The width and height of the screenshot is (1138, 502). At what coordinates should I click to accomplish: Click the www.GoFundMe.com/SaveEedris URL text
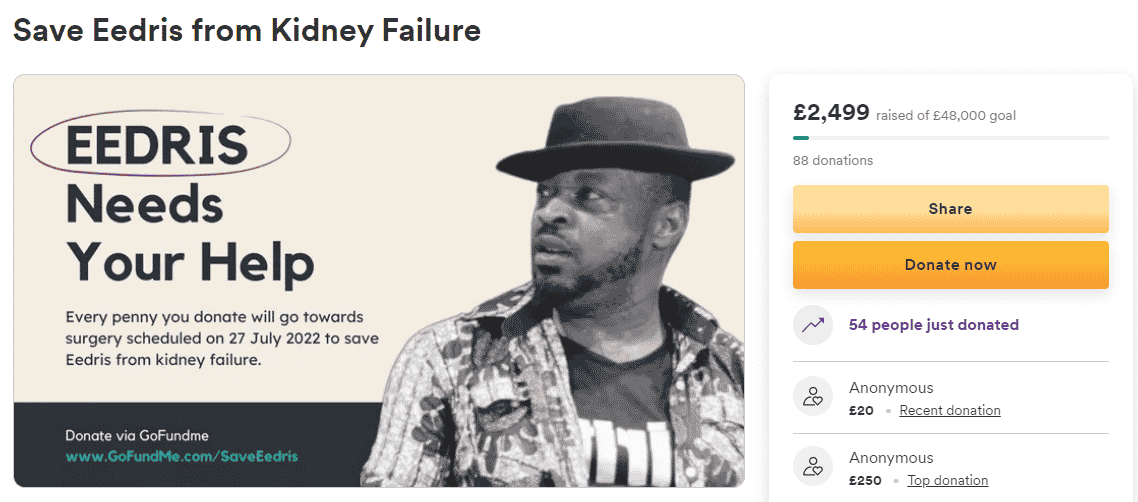click(x=181, y=456)
